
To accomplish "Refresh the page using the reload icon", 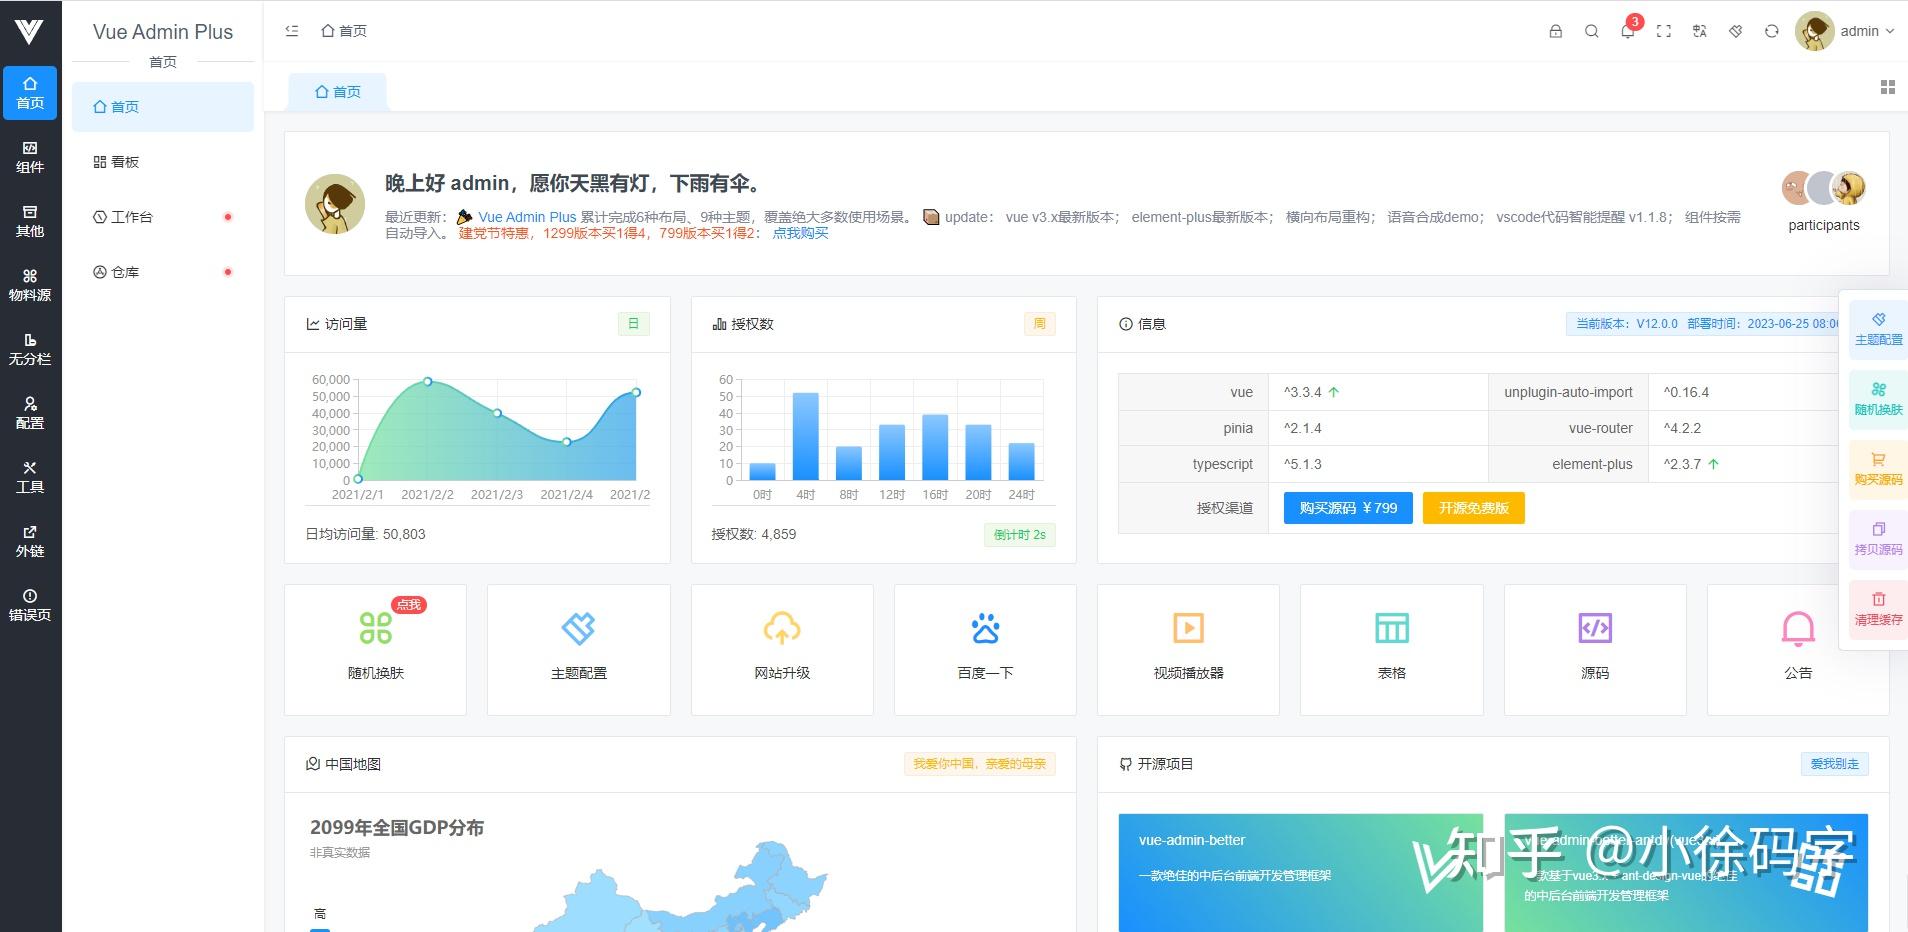I will [x=1771, y=31].
